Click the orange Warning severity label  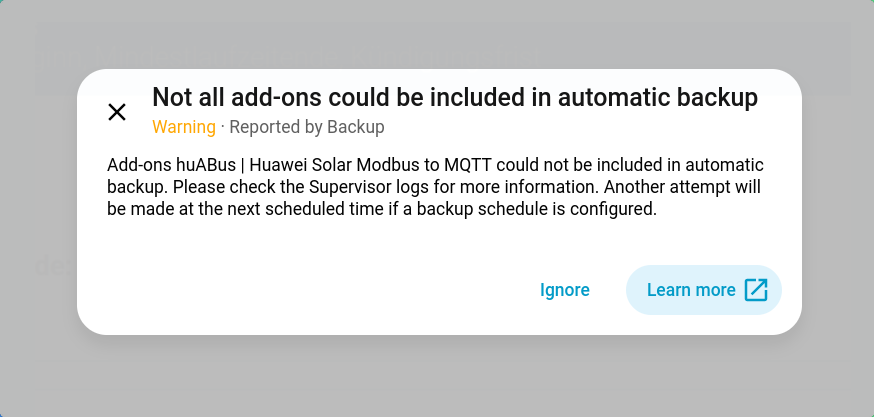click(x=183, y=127)
